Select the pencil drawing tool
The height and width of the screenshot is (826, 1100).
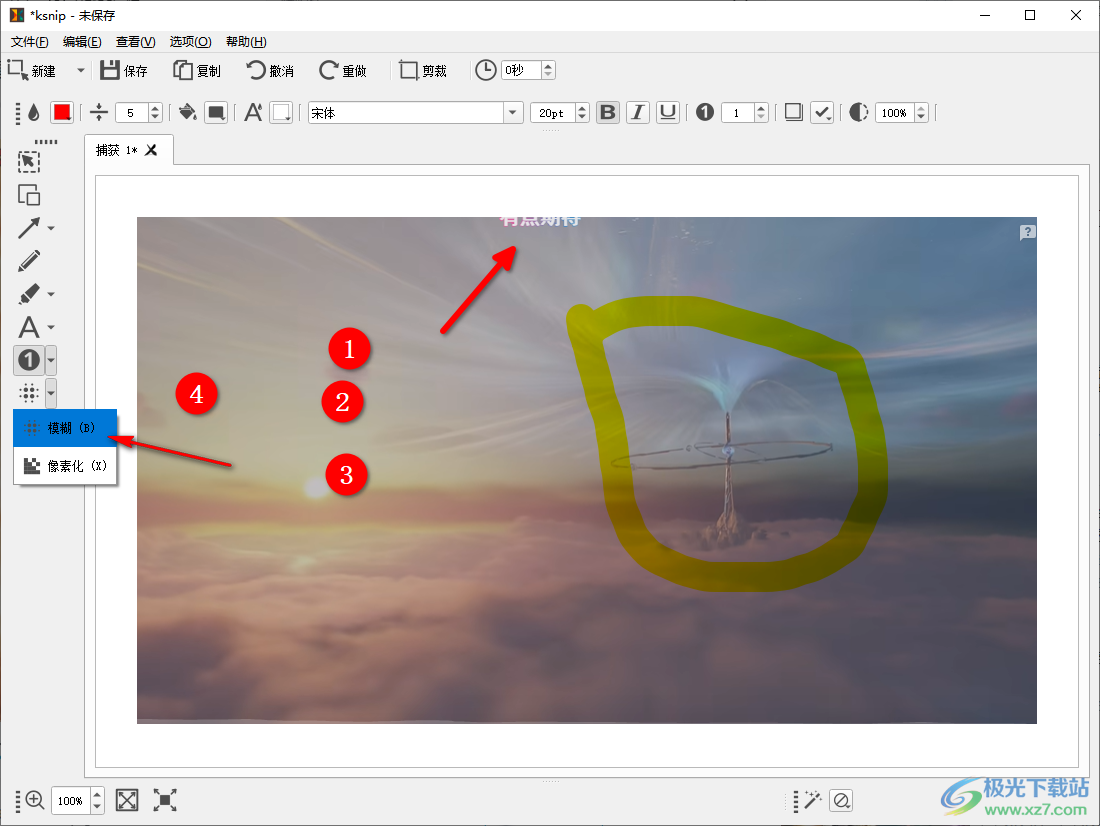point(29,262)
